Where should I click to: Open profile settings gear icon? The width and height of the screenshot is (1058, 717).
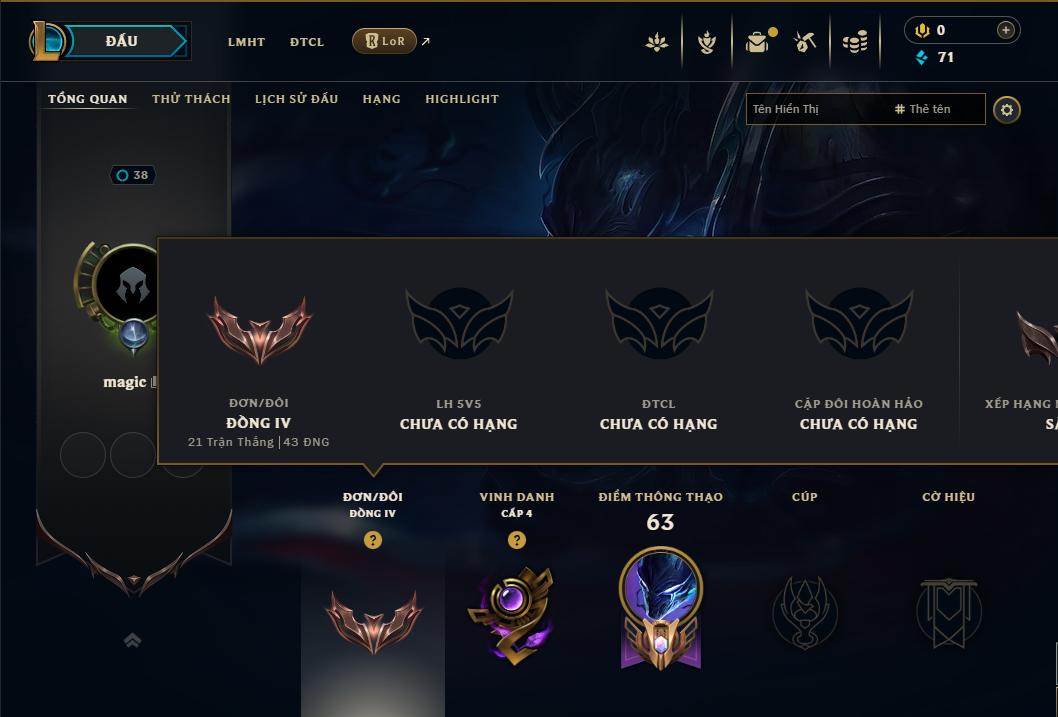pos(1007,110)
